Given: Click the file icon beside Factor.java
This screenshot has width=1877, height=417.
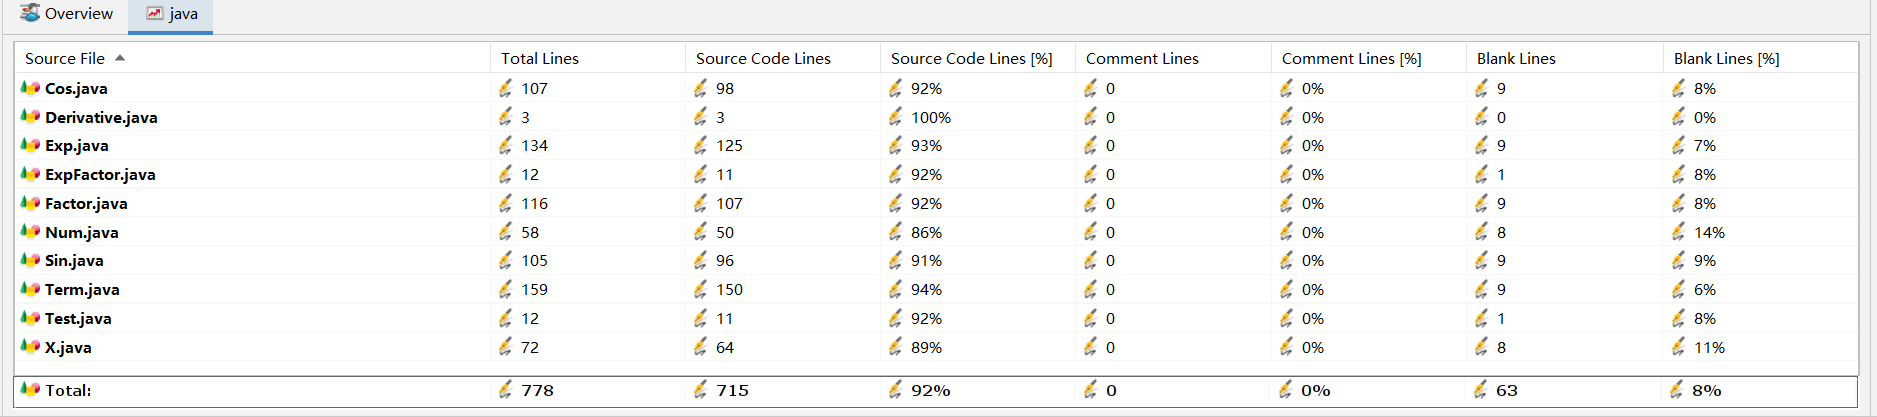Looking at the screenshot, I should pos(30,203).
